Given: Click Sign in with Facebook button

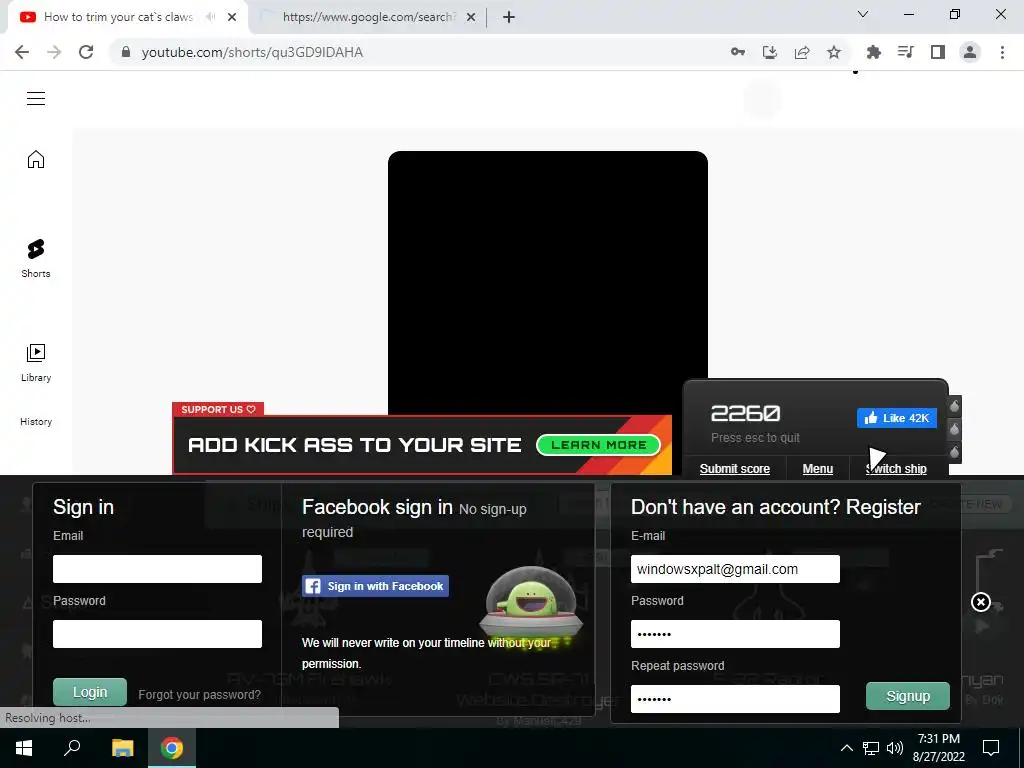Looking at the screenshot, I should coord(376,586).
